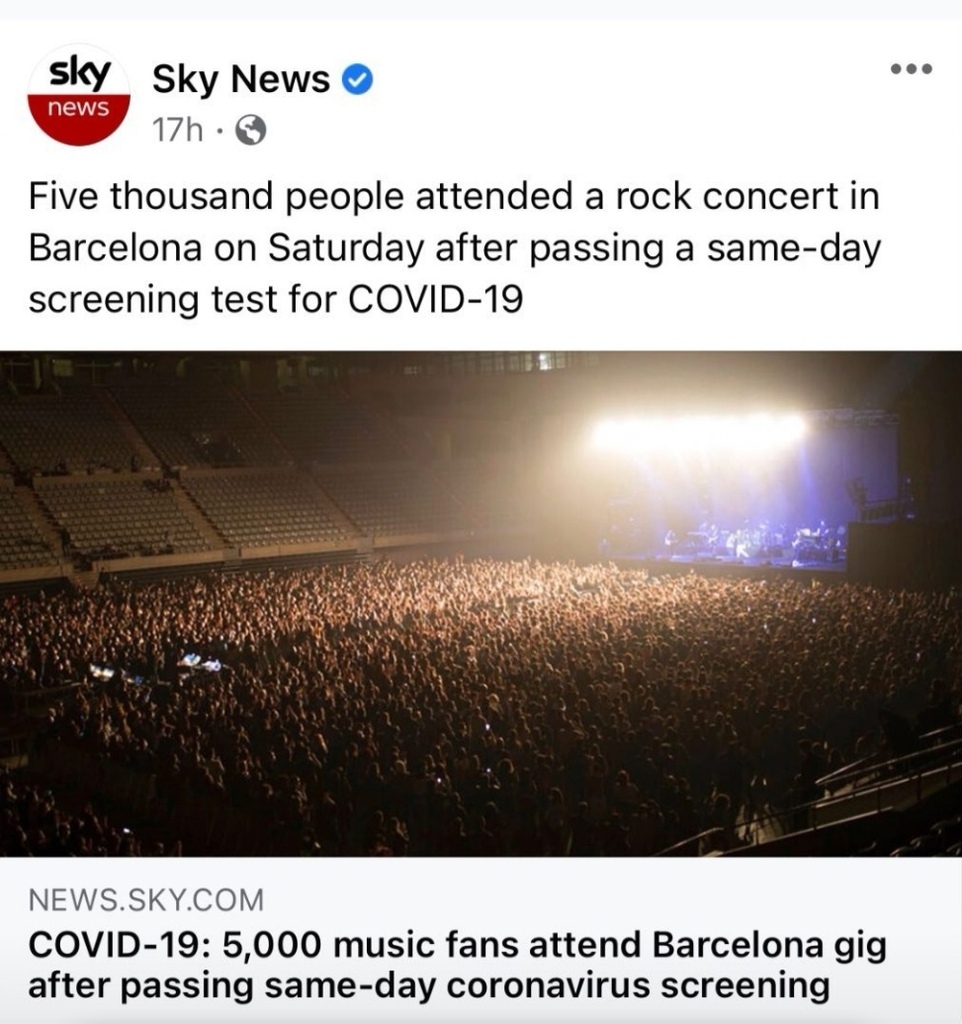The image size is (962, 1024).
Task: Click the 'sky' wordmark in the avatar
Action: 80,72
